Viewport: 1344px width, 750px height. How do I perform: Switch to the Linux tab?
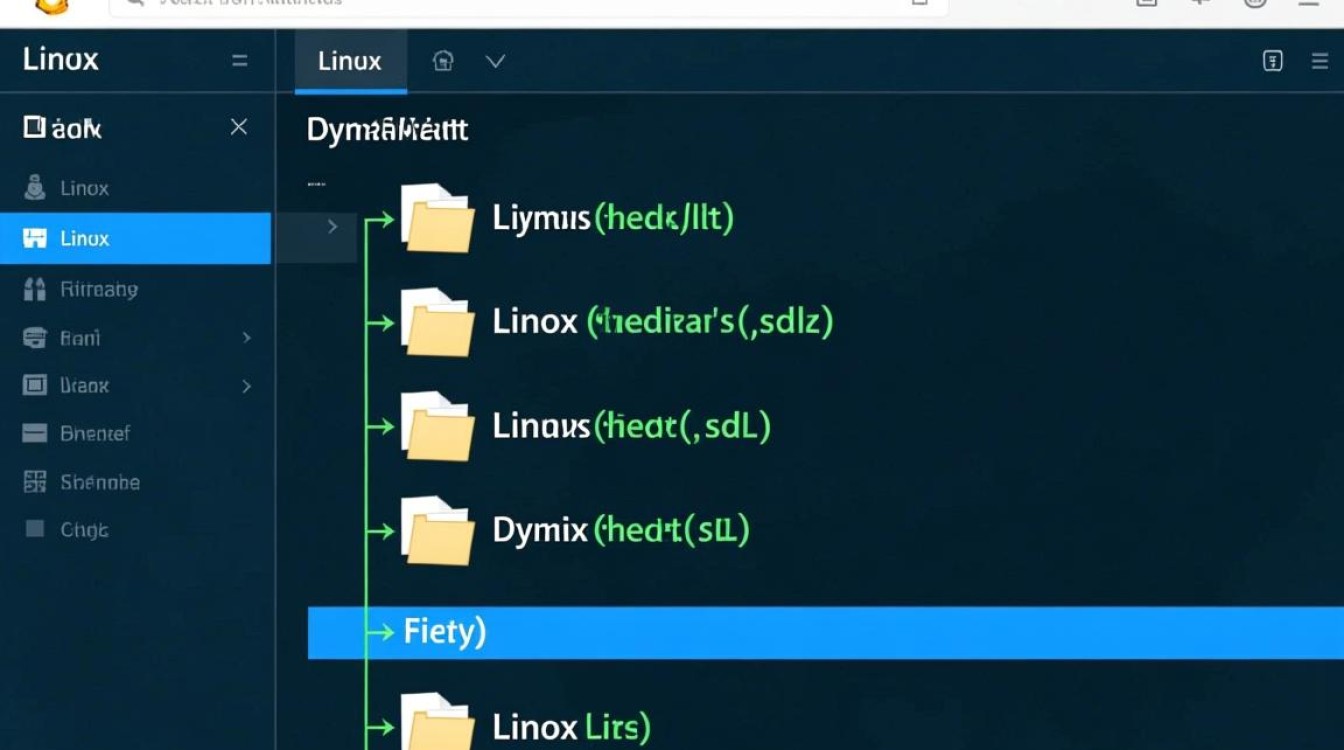tap(349, 61)
